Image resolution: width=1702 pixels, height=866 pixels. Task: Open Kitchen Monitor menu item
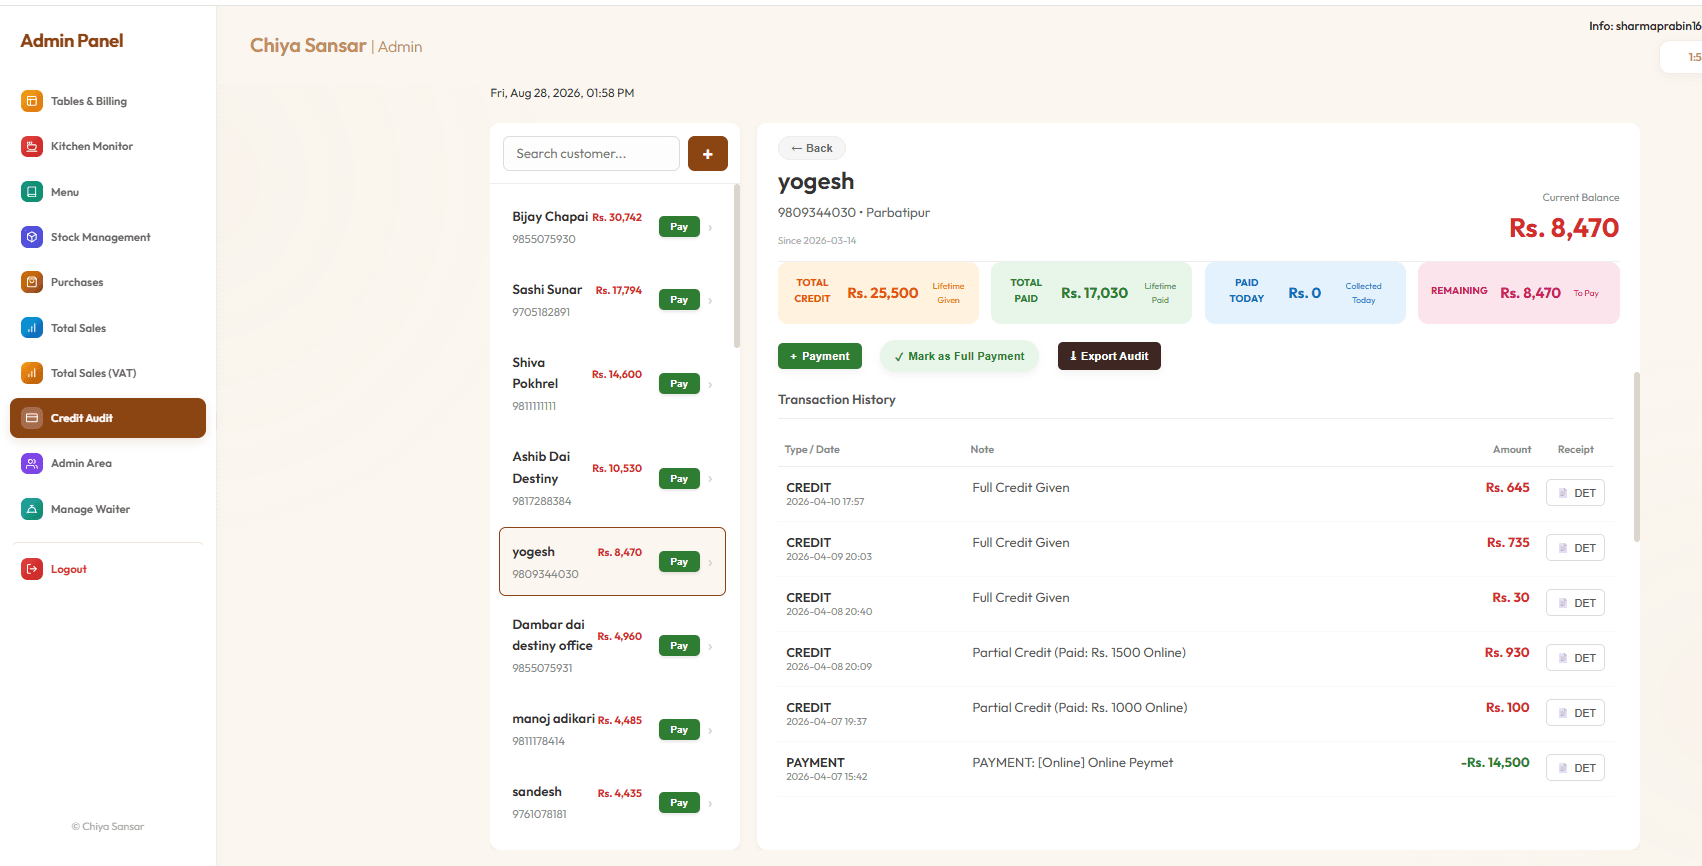[108, 146]
